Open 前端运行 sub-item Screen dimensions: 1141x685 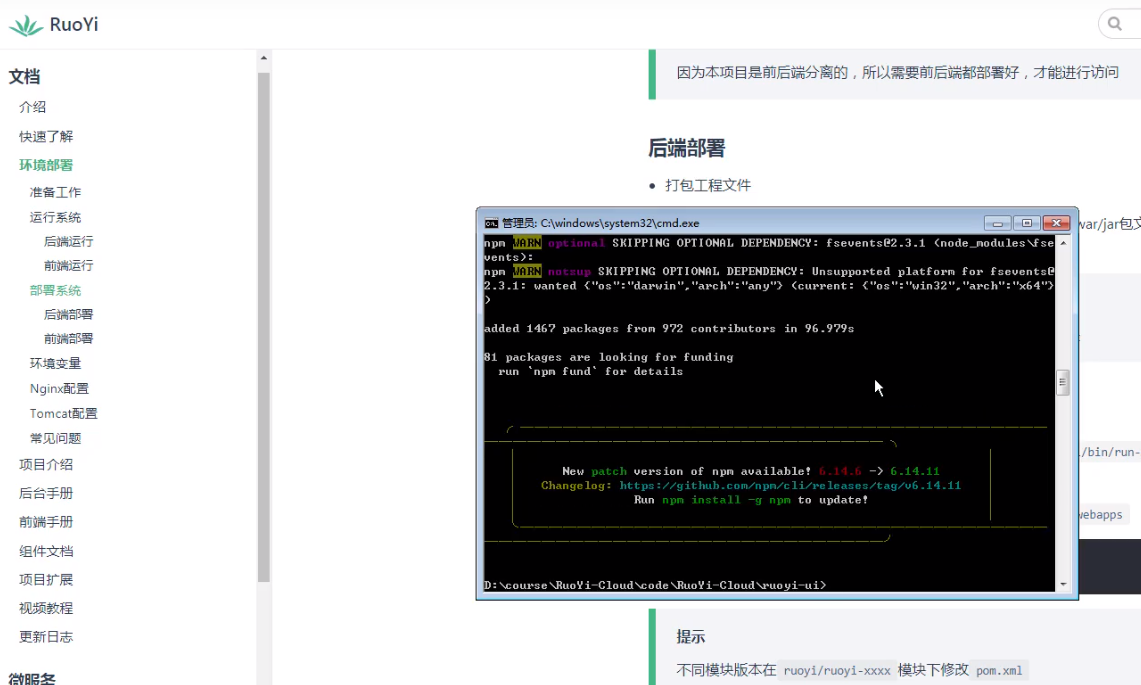[68, 266]
